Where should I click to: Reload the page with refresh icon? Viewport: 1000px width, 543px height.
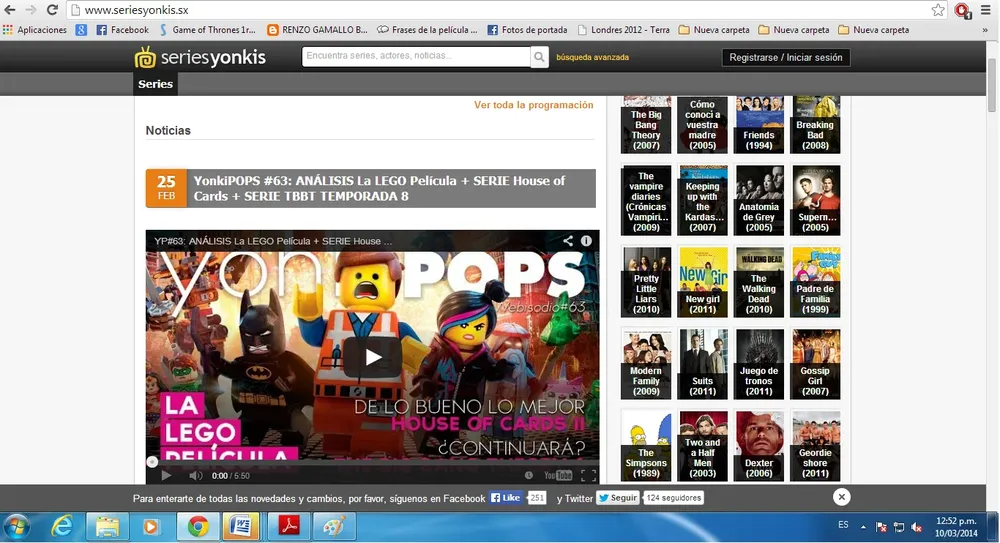point(52,10)
